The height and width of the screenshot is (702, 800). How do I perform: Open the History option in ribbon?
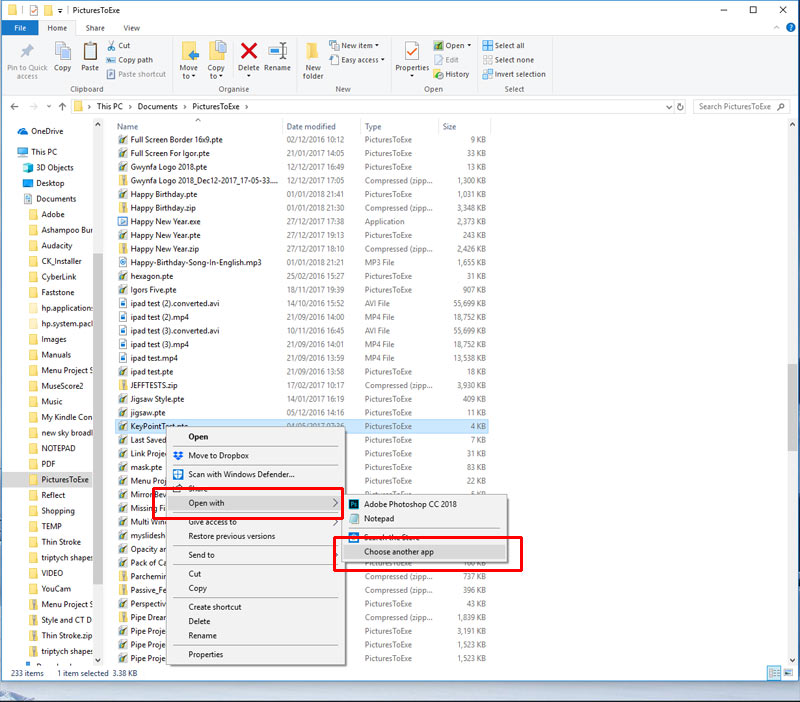451,74
